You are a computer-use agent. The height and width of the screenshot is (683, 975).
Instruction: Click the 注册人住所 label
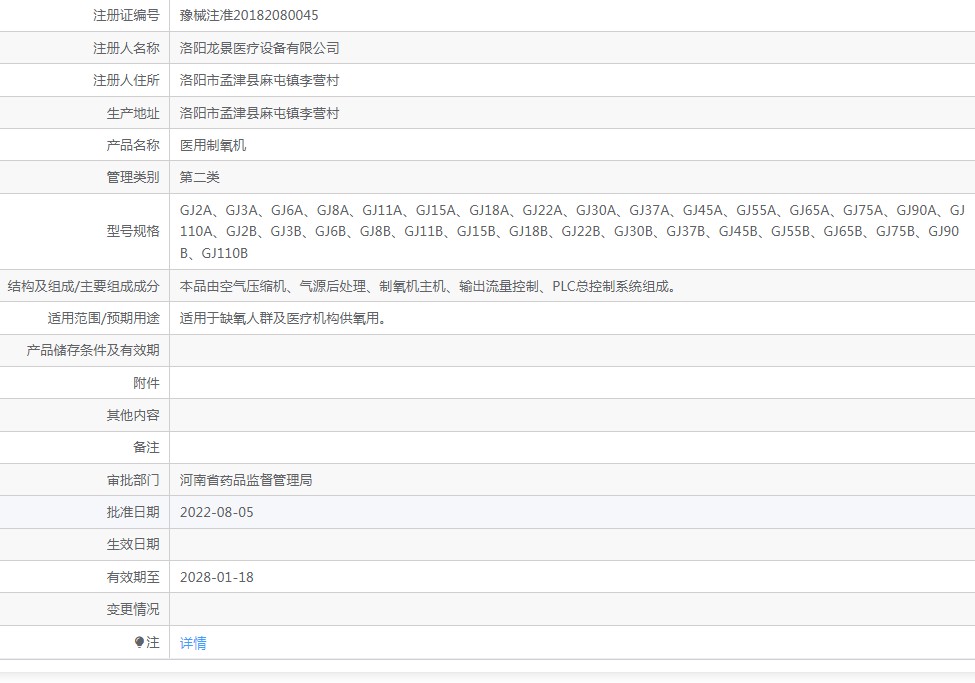(126, 80)
